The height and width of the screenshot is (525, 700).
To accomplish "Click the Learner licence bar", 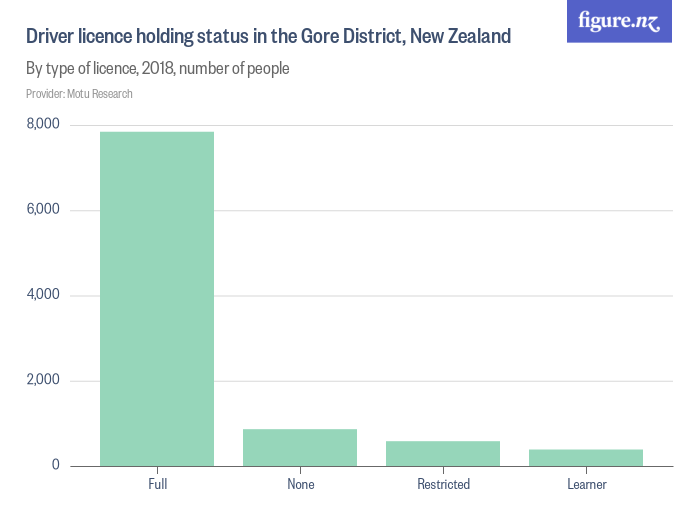I will pos(586,457).
